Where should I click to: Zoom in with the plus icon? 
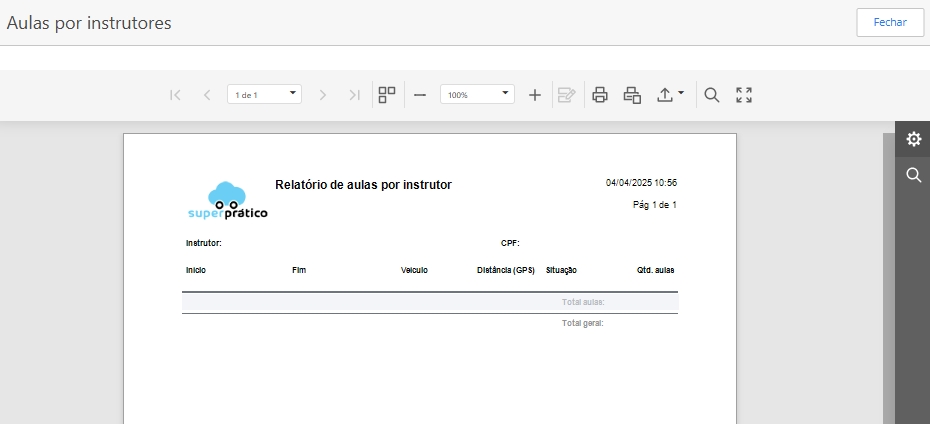535,95
